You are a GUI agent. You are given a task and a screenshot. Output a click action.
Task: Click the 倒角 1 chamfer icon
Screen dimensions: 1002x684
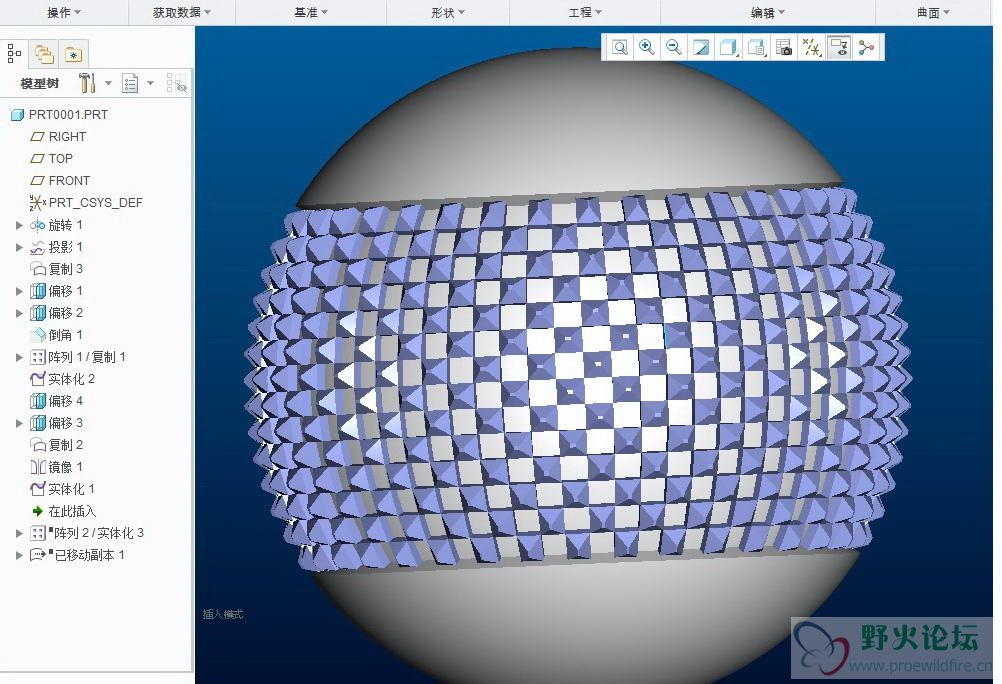[38, 335]
